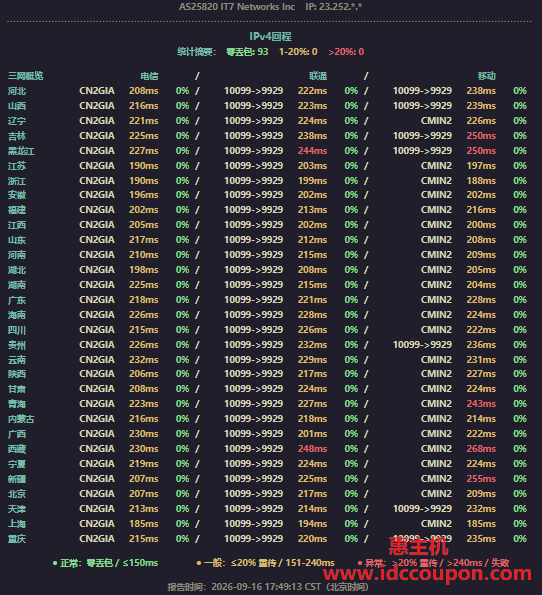
Task: Click the "联通" column header
Action: pos(318,76)
